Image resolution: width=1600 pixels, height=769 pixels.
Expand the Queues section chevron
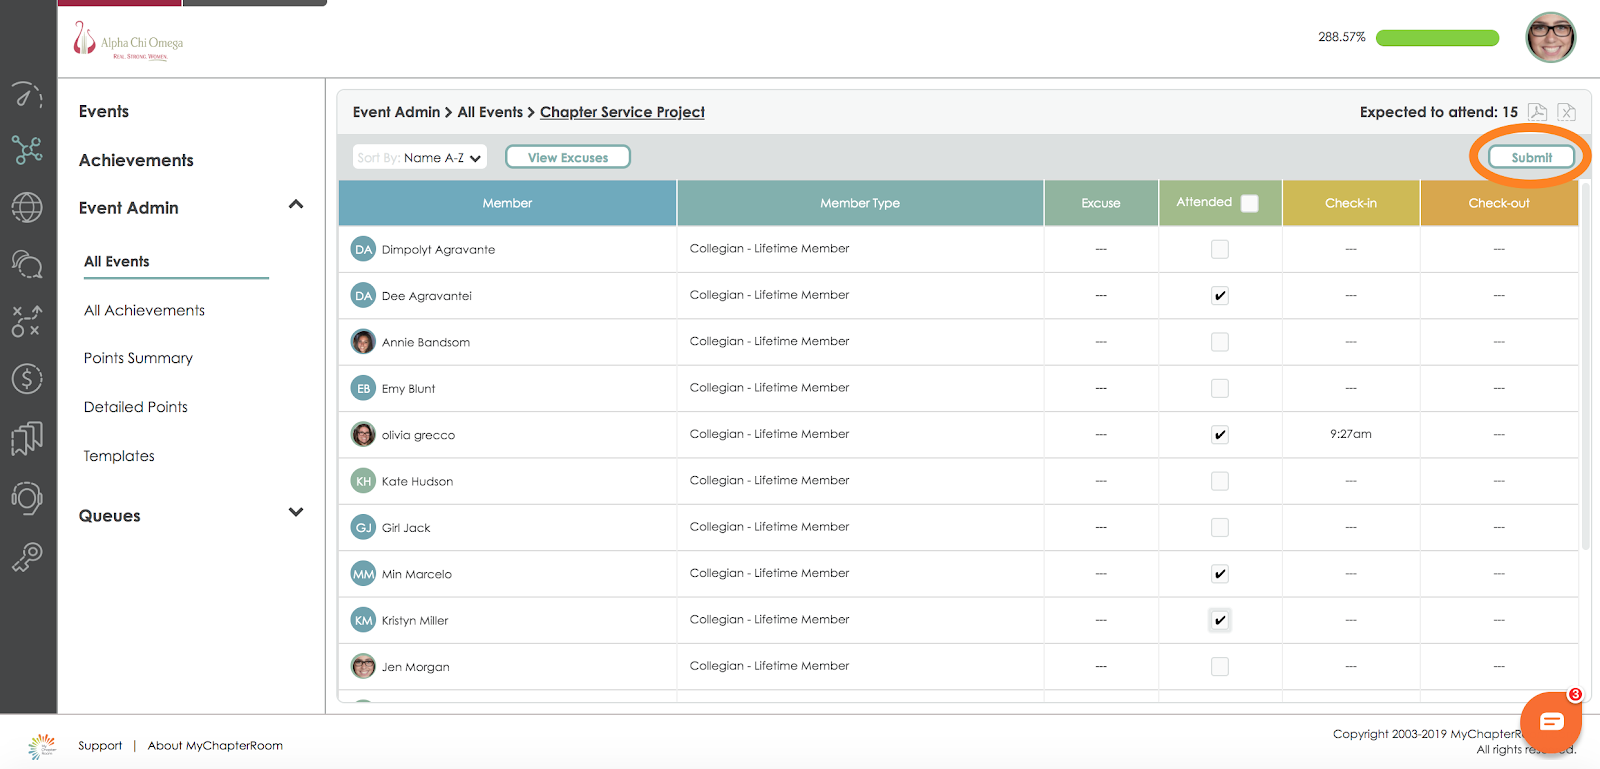(296, 512)
